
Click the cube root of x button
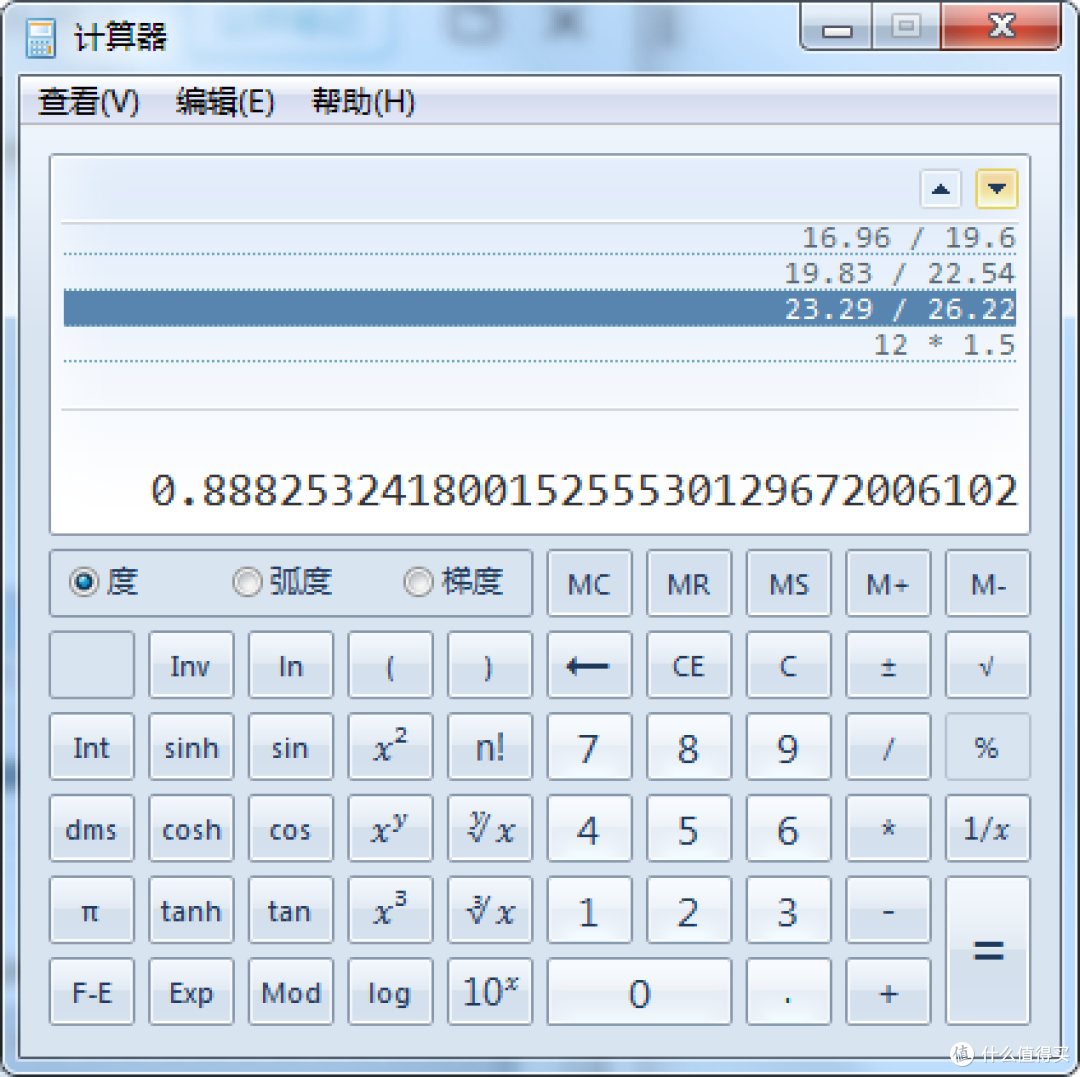(x=490, y=910)
